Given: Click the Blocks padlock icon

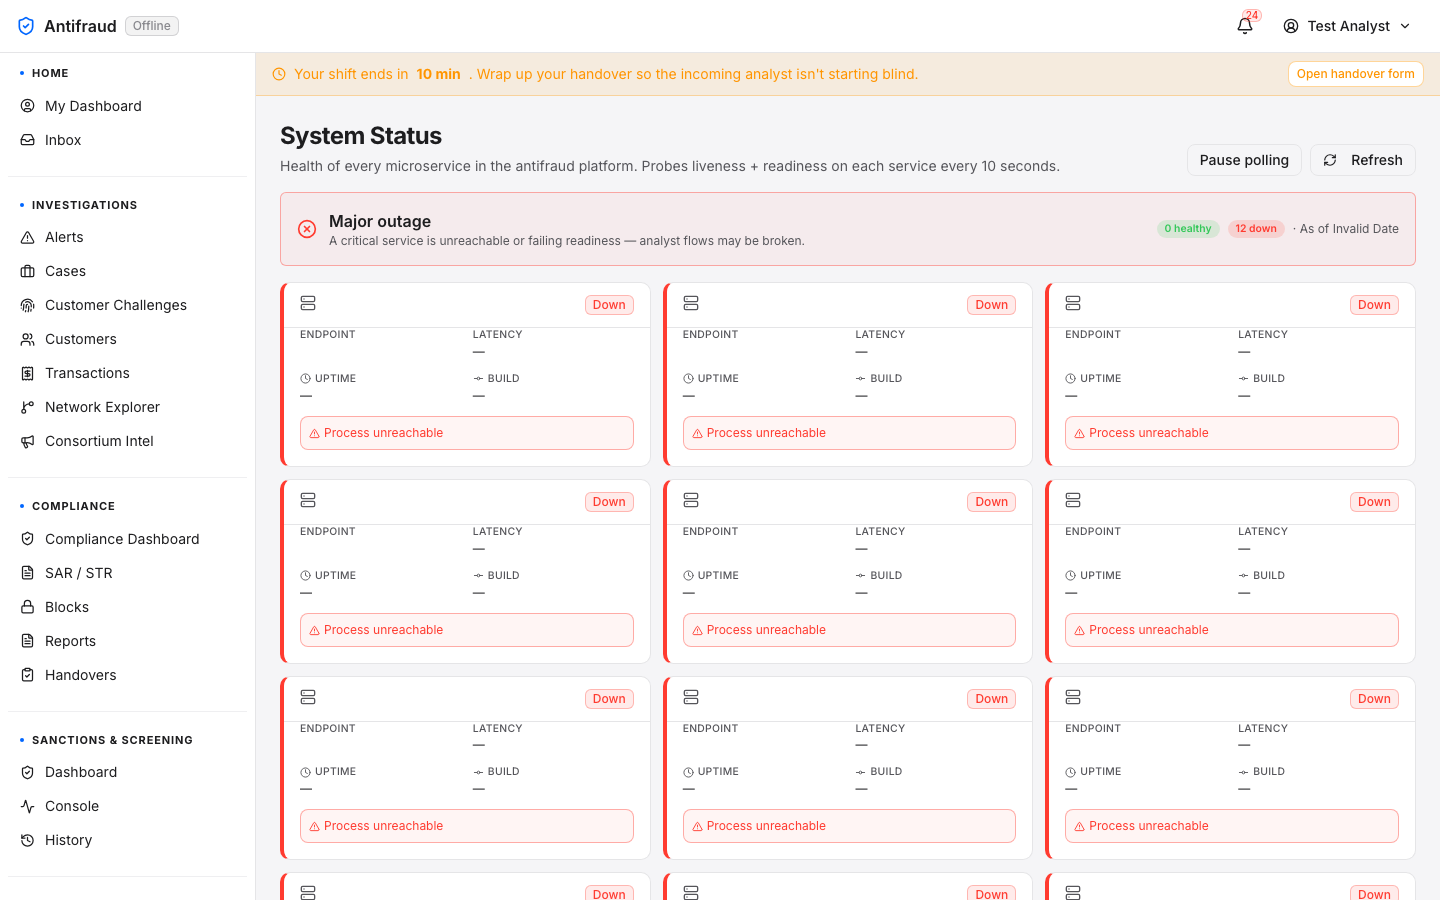Looking at the screenshot, I should click(28, 607).
